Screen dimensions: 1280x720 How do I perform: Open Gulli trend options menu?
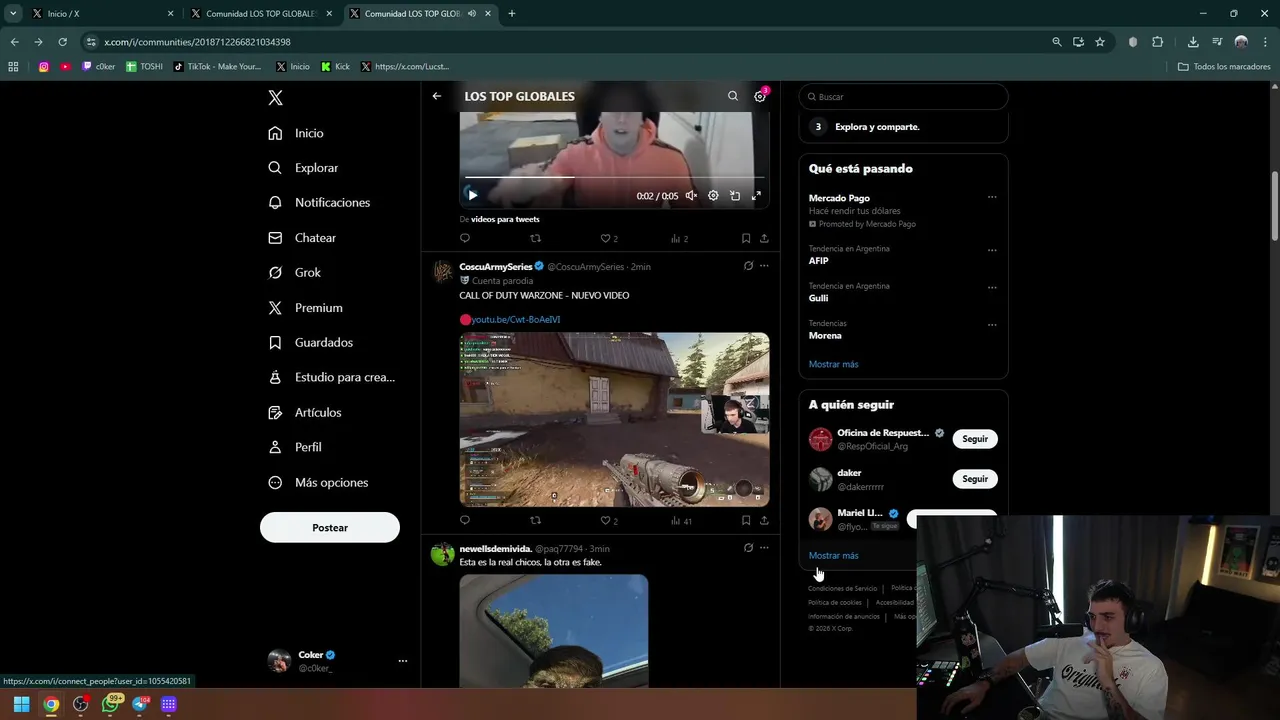click(x=992, y=287)
